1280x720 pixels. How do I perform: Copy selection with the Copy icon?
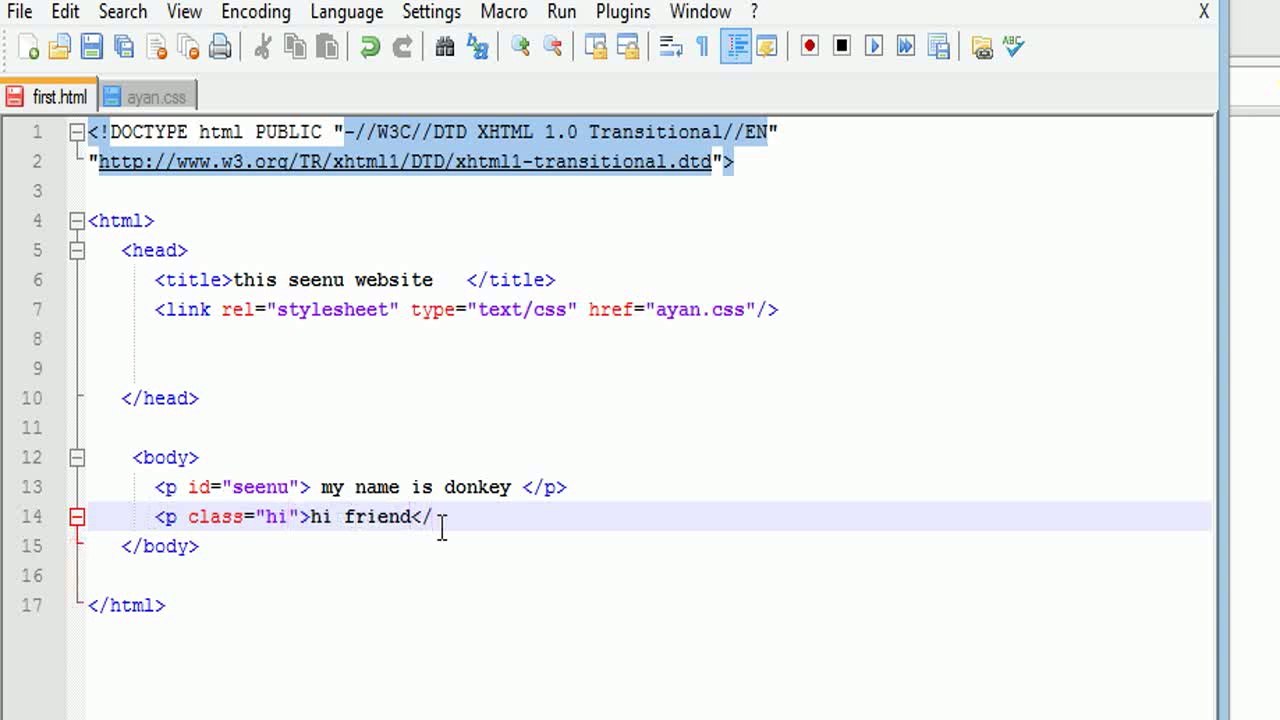tap(295, 47)
